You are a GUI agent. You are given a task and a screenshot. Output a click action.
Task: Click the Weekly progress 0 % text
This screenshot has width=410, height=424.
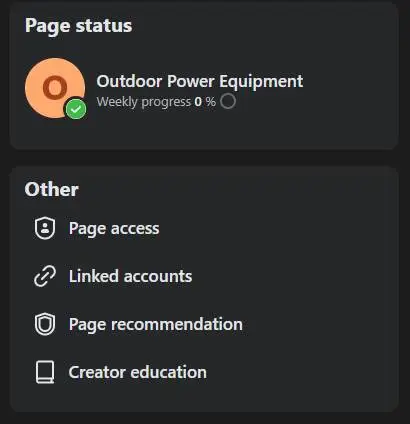[x=156, y=102]
